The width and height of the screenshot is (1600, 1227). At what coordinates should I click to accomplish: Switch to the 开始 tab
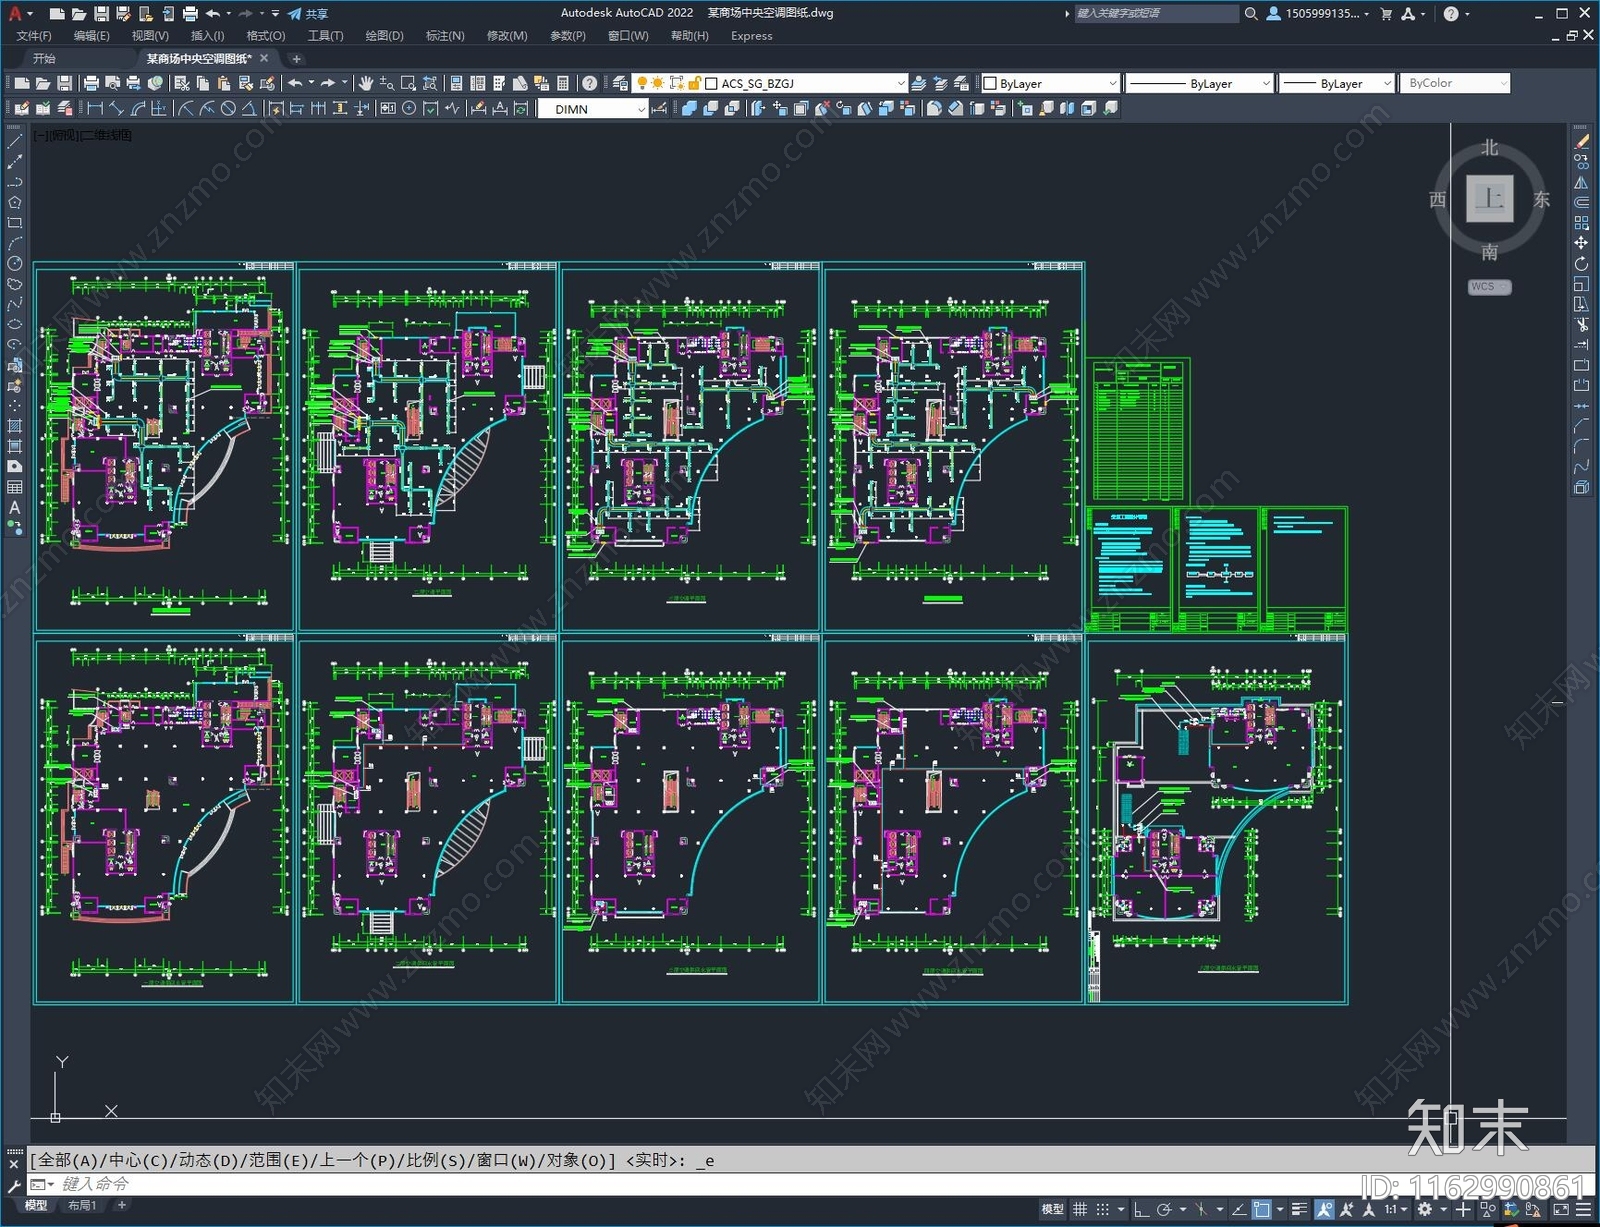point(44,59)
